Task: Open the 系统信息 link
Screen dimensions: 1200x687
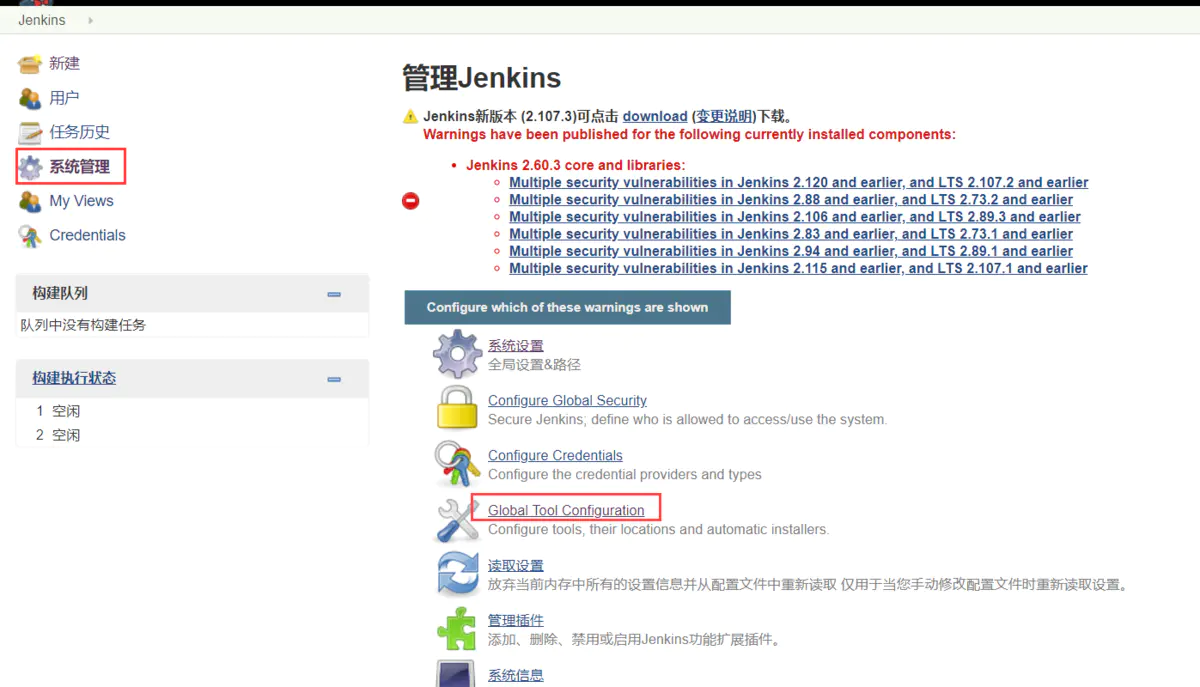Action: coord(516,676)
